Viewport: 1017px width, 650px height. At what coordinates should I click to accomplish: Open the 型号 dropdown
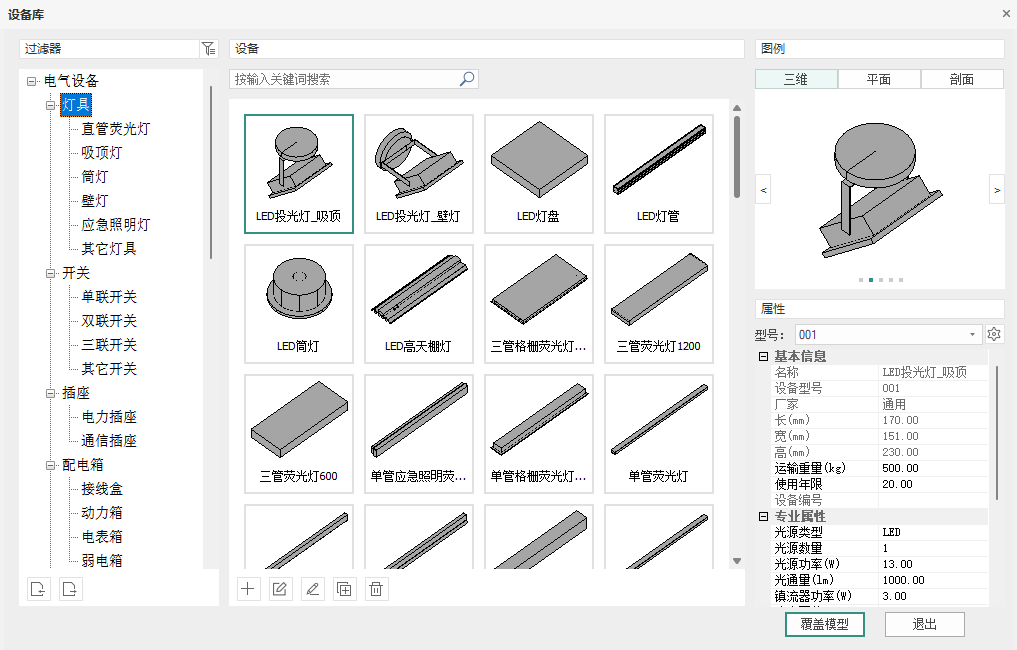pos(972,335)
